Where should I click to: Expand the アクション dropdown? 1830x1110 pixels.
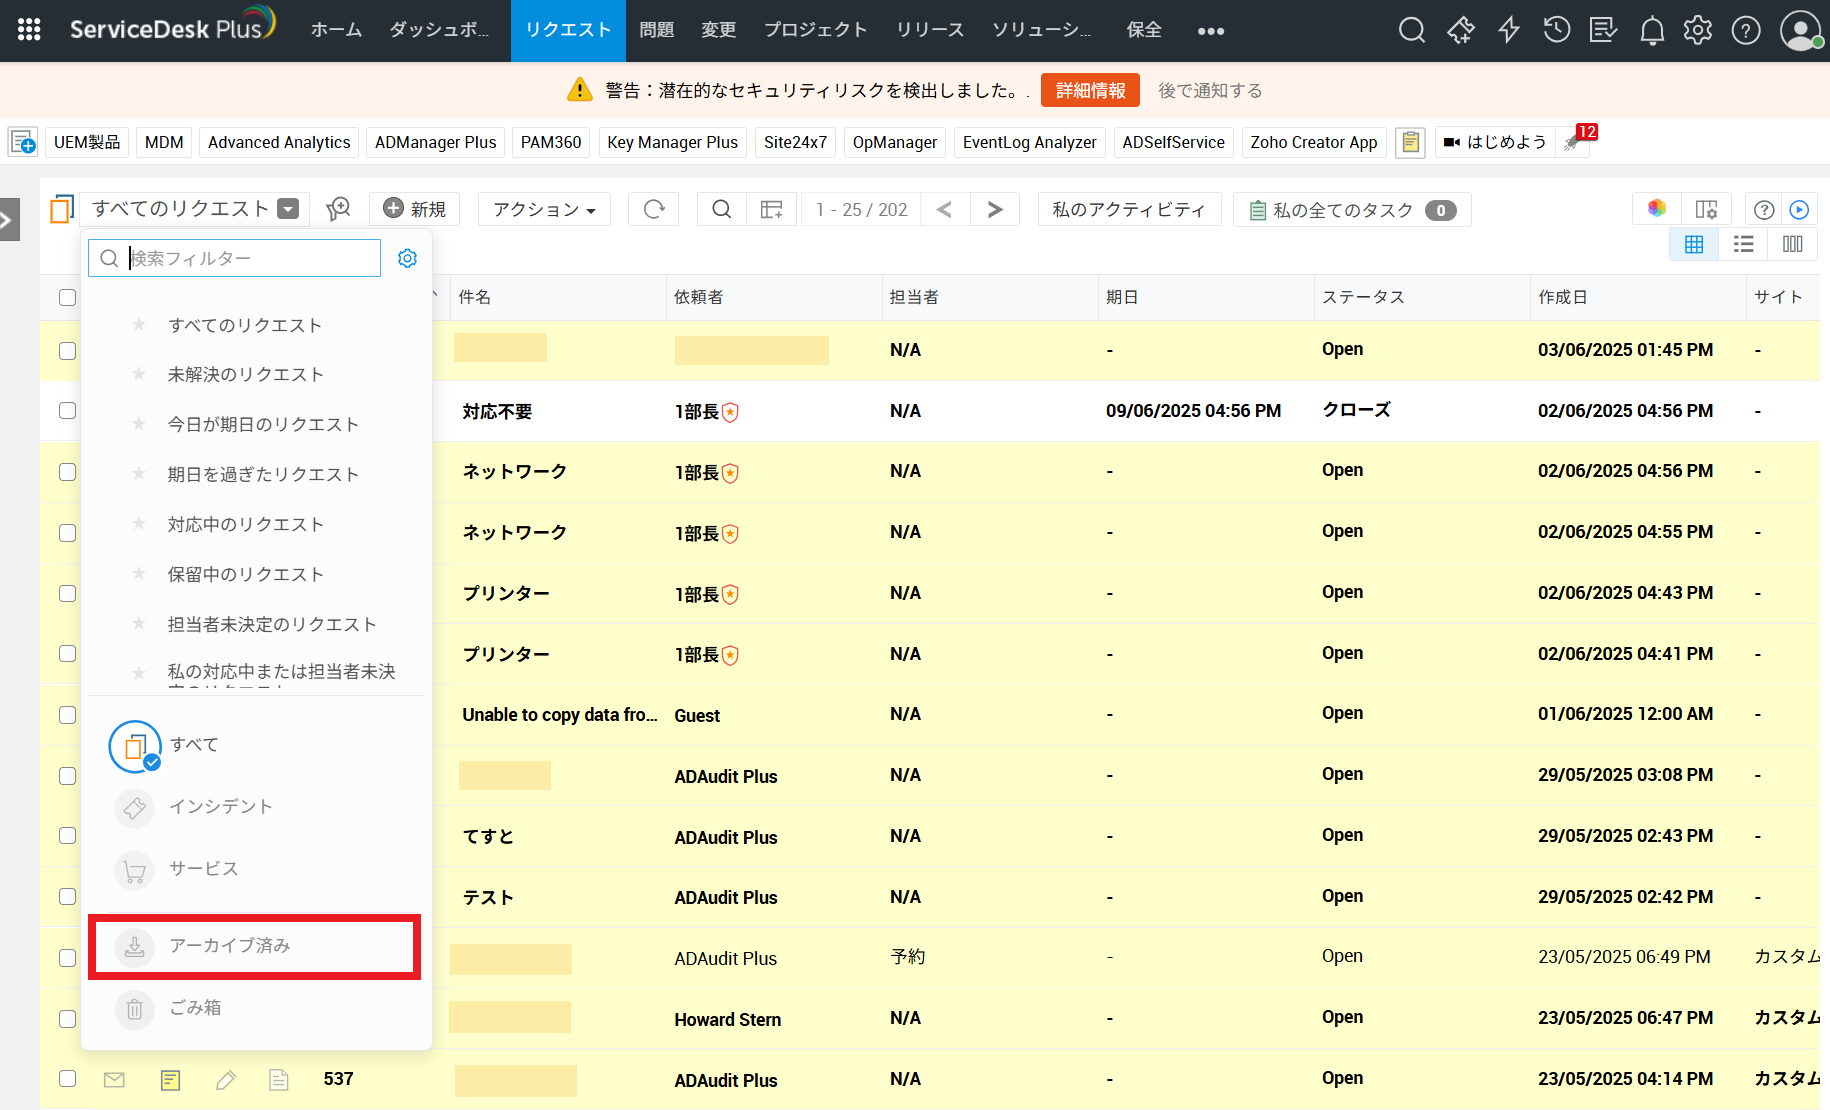[544, 209]
